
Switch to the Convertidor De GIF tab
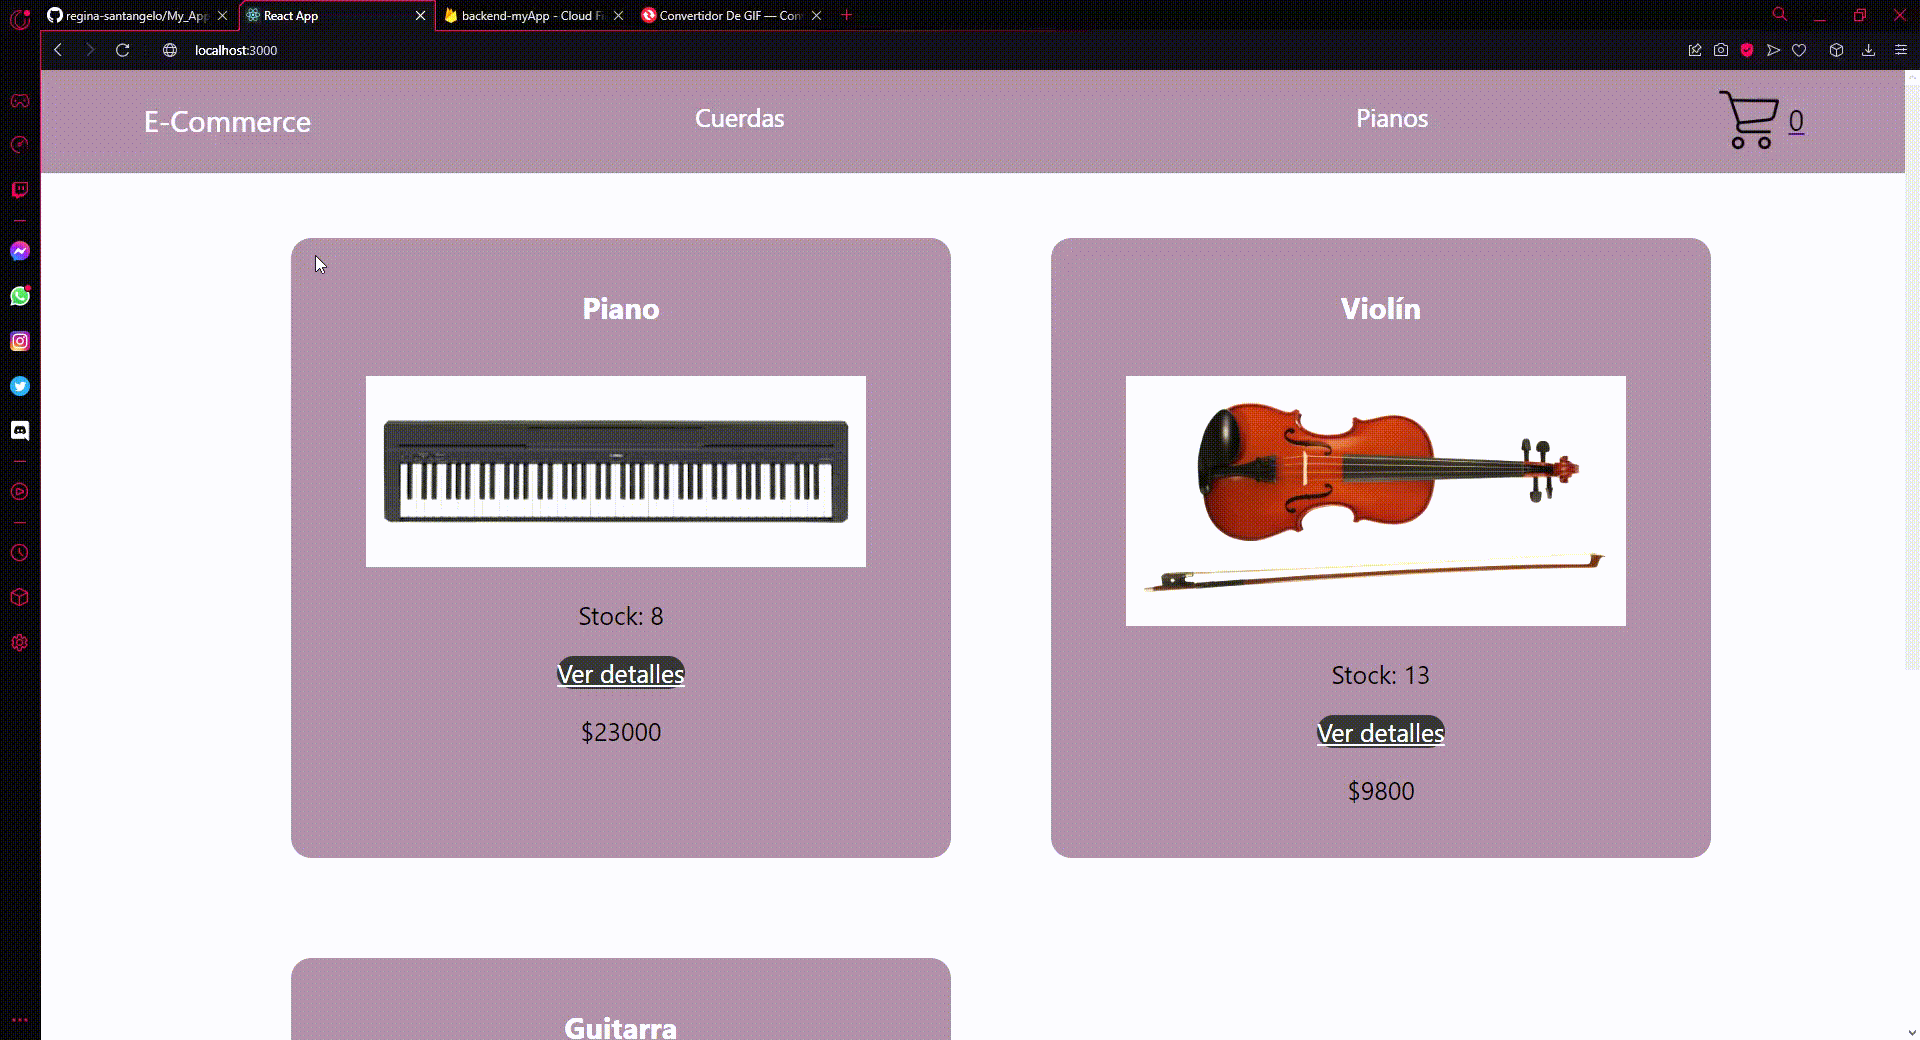pos(727,15)
